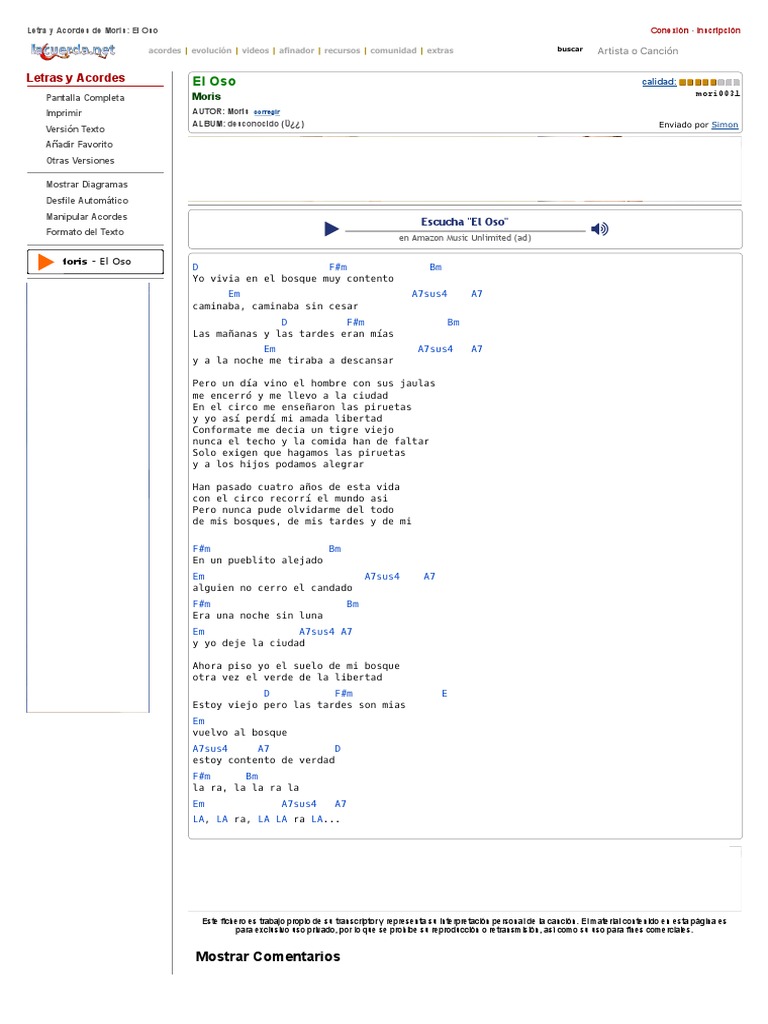Click the Inscripción link
Viewport: 768px width, 1024px height.
click(x=718, y=30)
